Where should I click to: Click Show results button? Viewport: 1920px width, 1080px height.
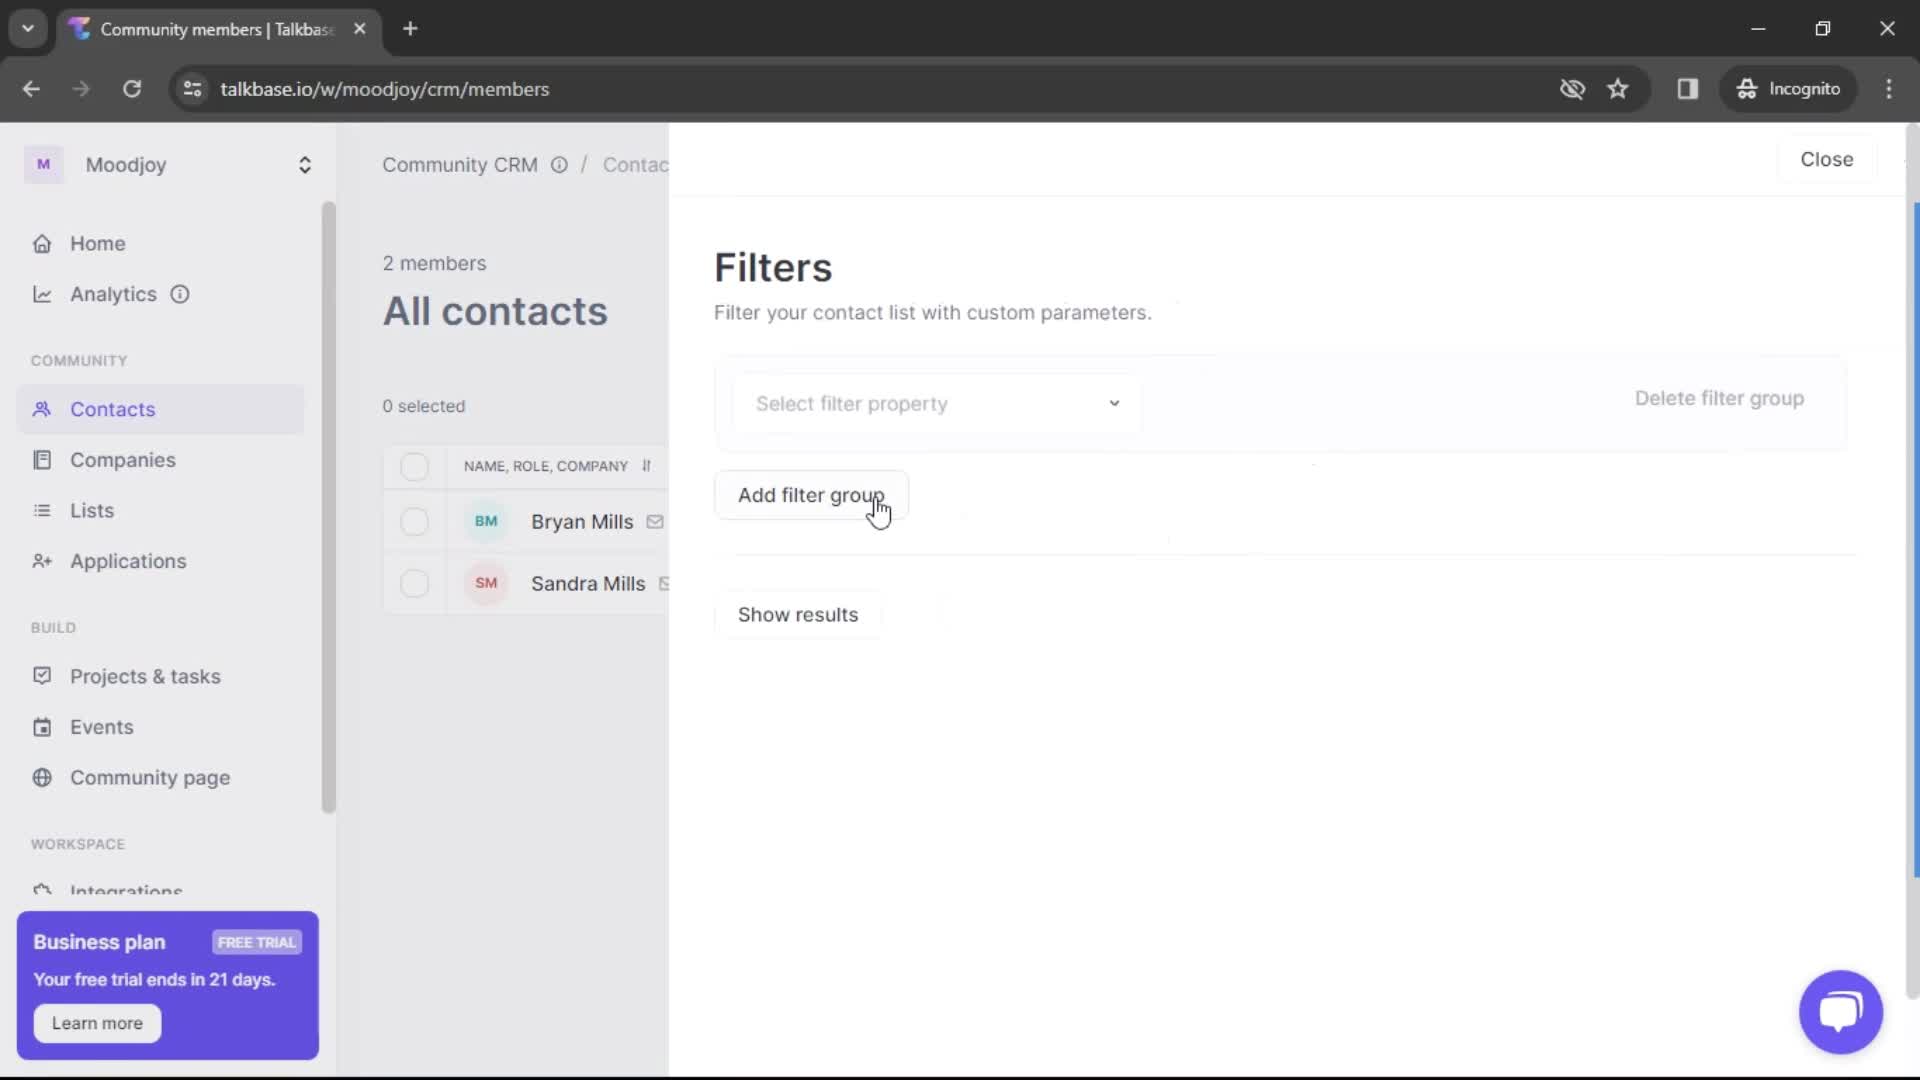(x=798, y=615)
